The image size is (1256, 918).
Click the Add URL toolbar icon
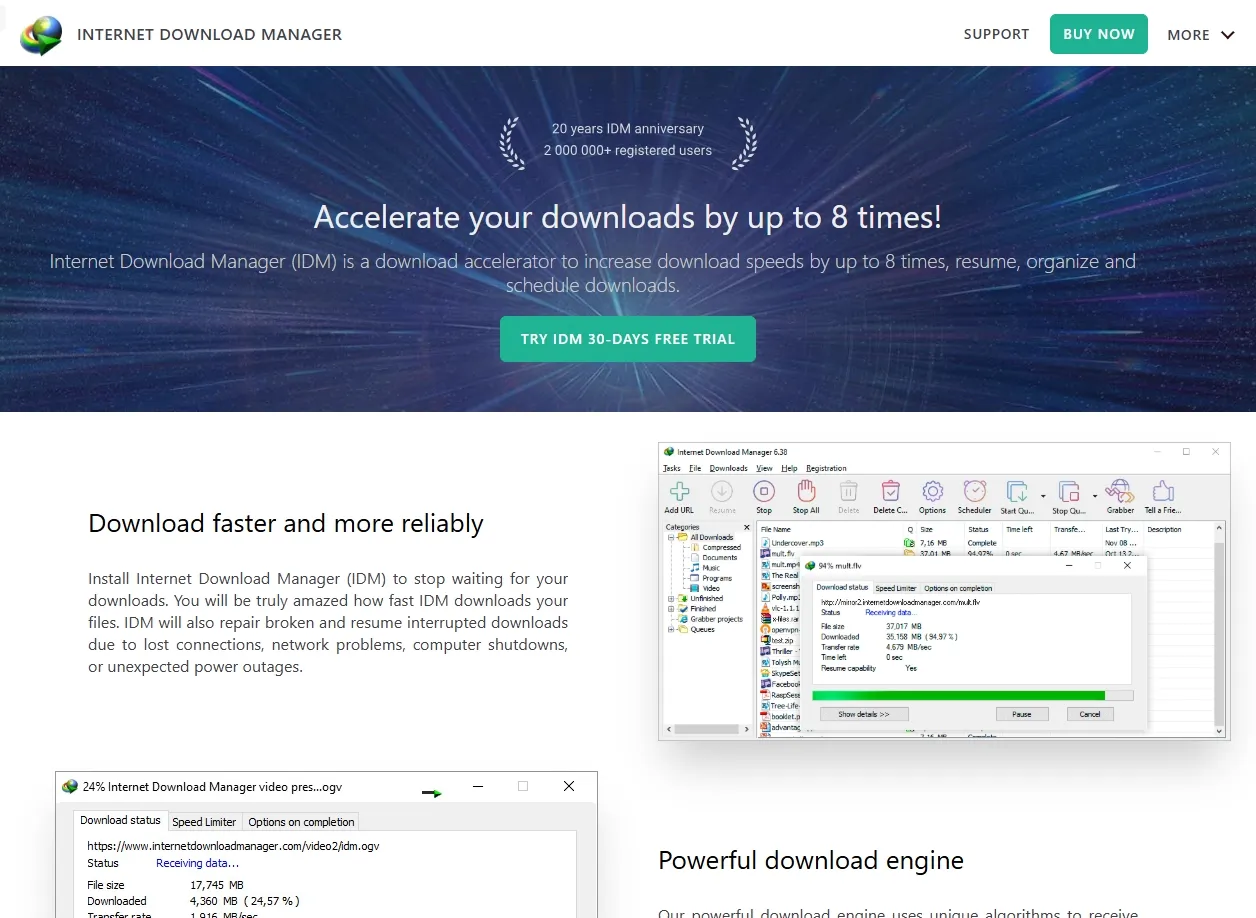680,491
